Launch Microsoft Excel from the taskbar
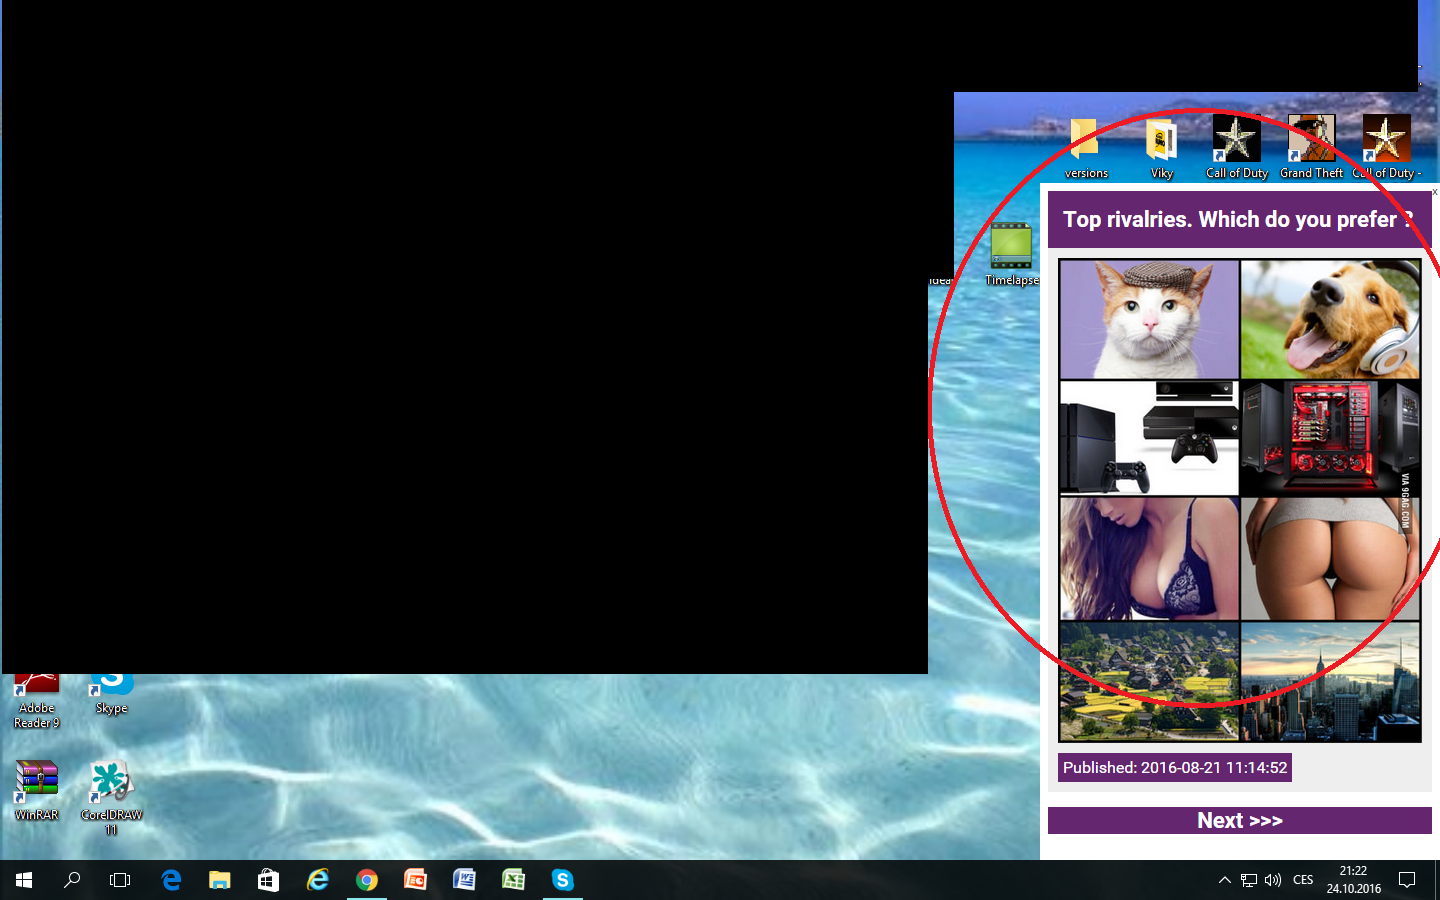The image size is (1440, 900). point(513,880)
